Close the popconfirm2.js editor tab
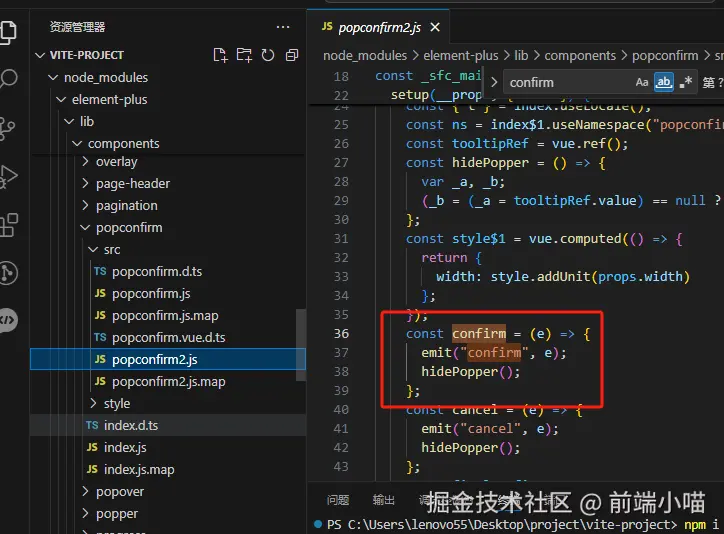Image resolution: width=724 pixels, height=534 pixels. [x=434, y=27]
